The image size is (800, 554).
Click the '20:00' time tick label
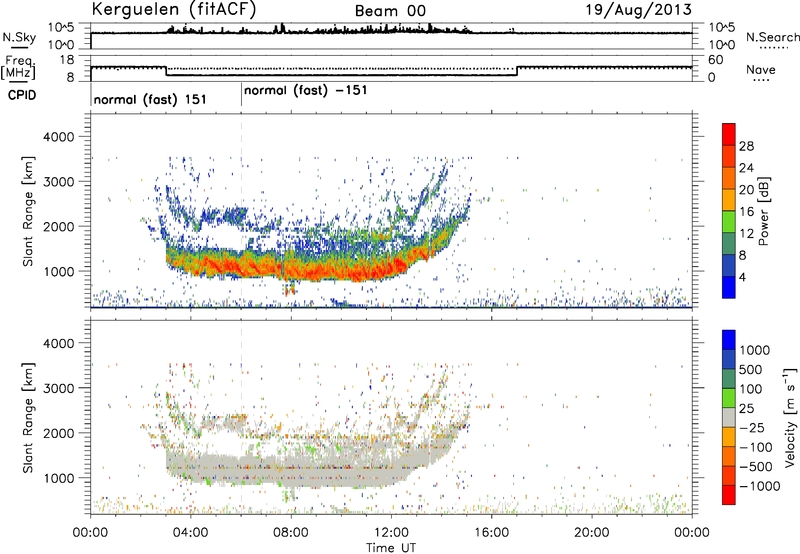tap(591, 533)
